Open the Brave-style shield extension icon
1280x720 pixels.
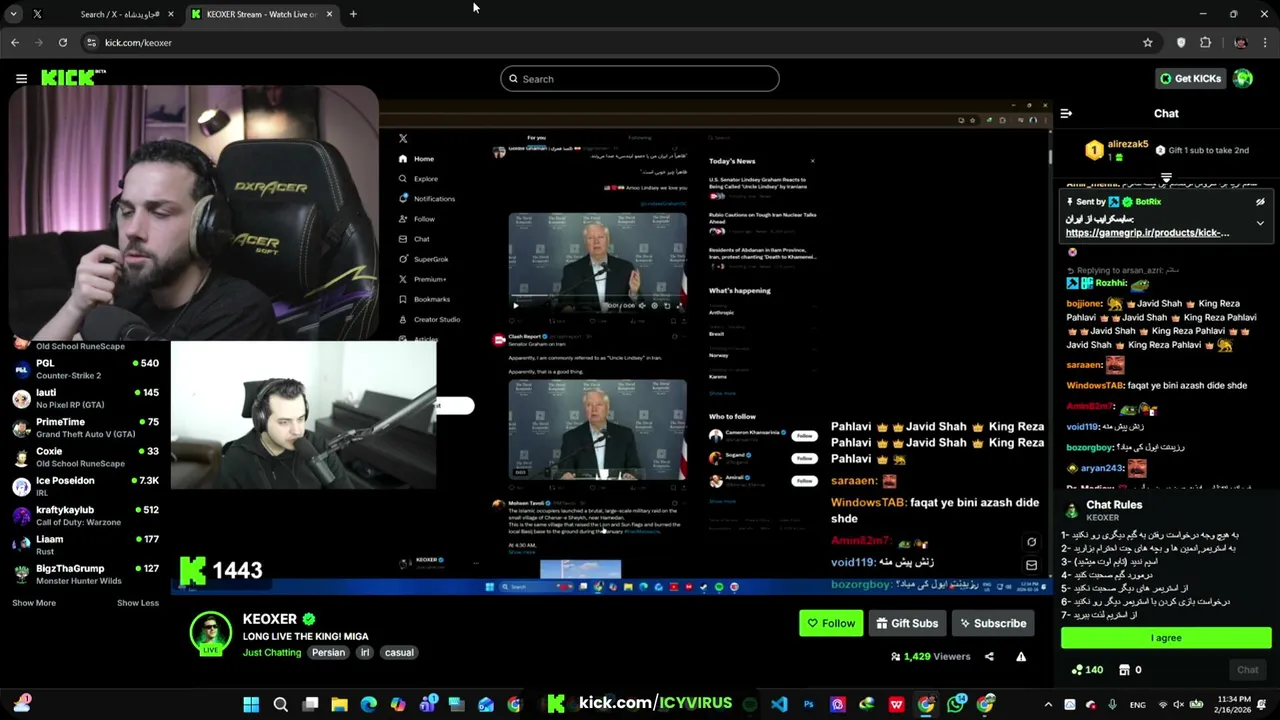[x=1181, y=42]
